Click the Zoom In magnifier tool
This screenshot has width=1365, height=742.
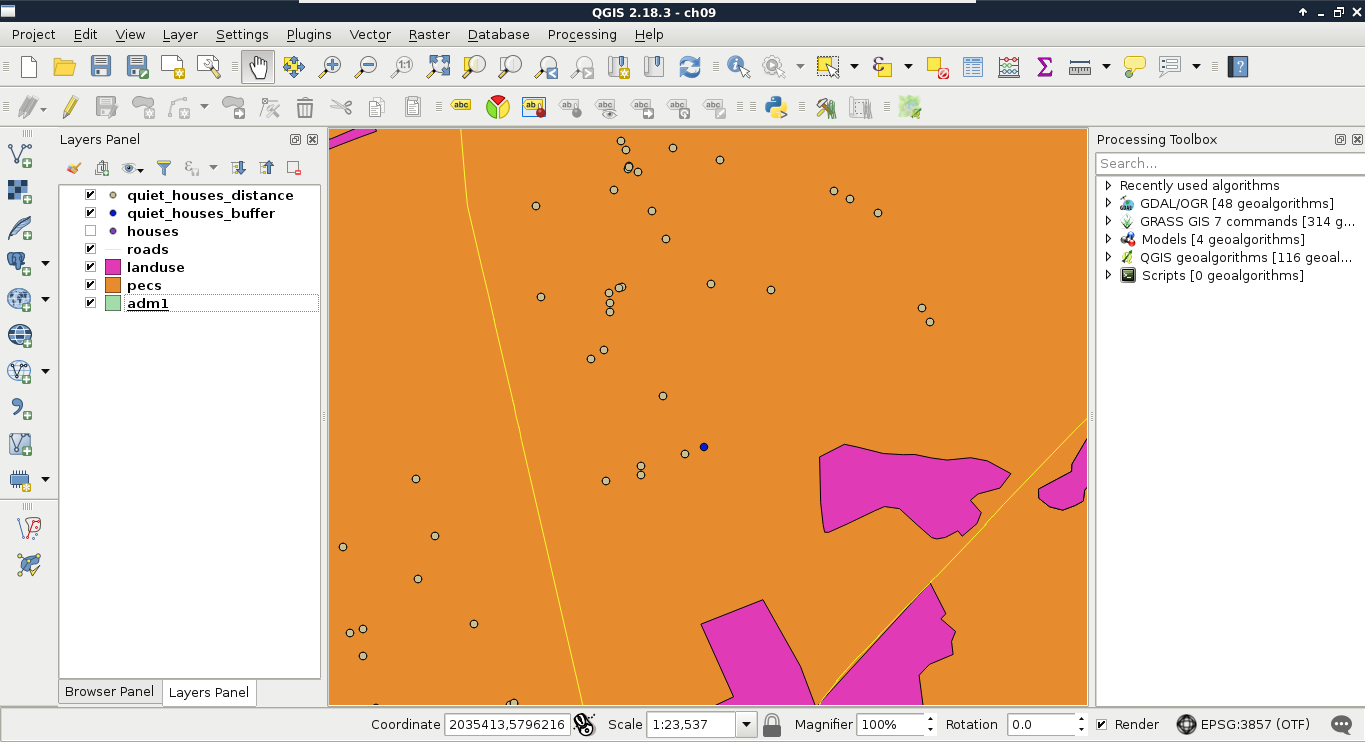[x=329, y=67]
